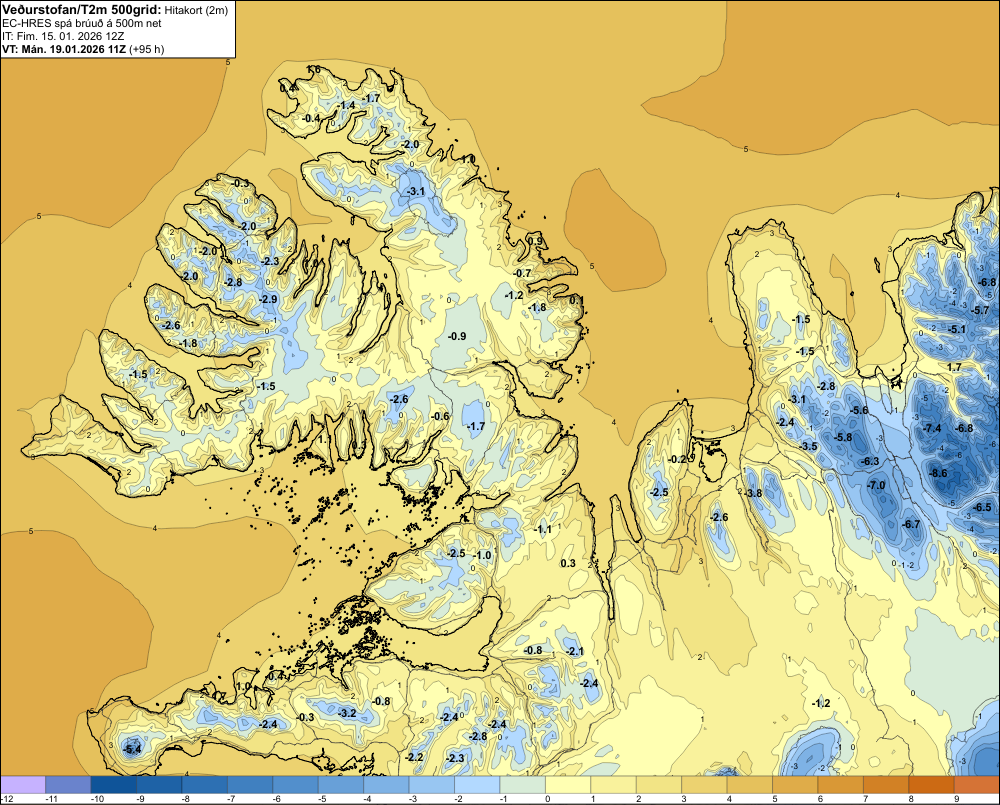Click the 1.6 temperature value
This screenshot has width=1000, height=805.
pyautogui.click(x=314, y=70)
